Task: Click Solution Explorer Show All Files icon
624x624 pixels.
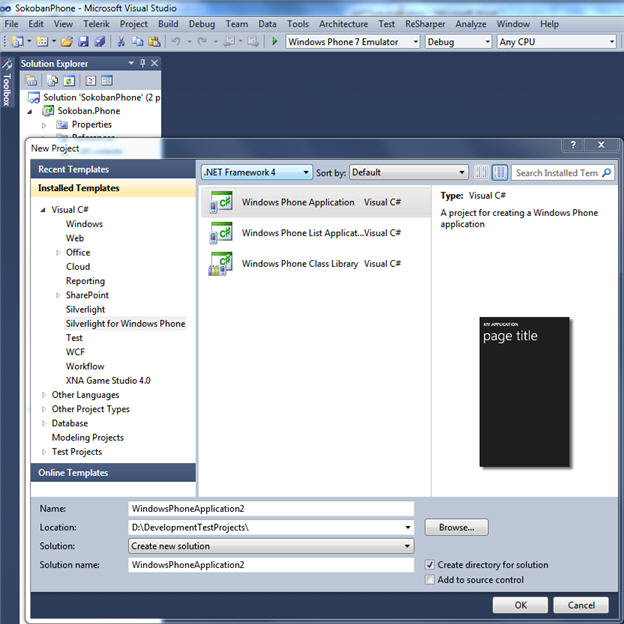Action: coord(52,81)
